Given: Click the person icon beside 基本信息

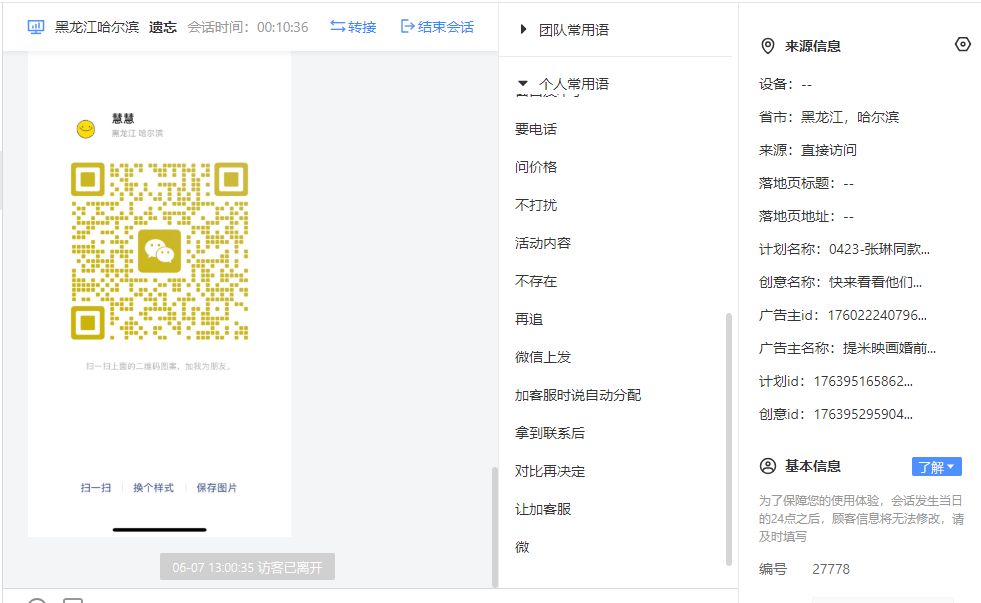Looking at the screenshot, I should pos(768,466).
